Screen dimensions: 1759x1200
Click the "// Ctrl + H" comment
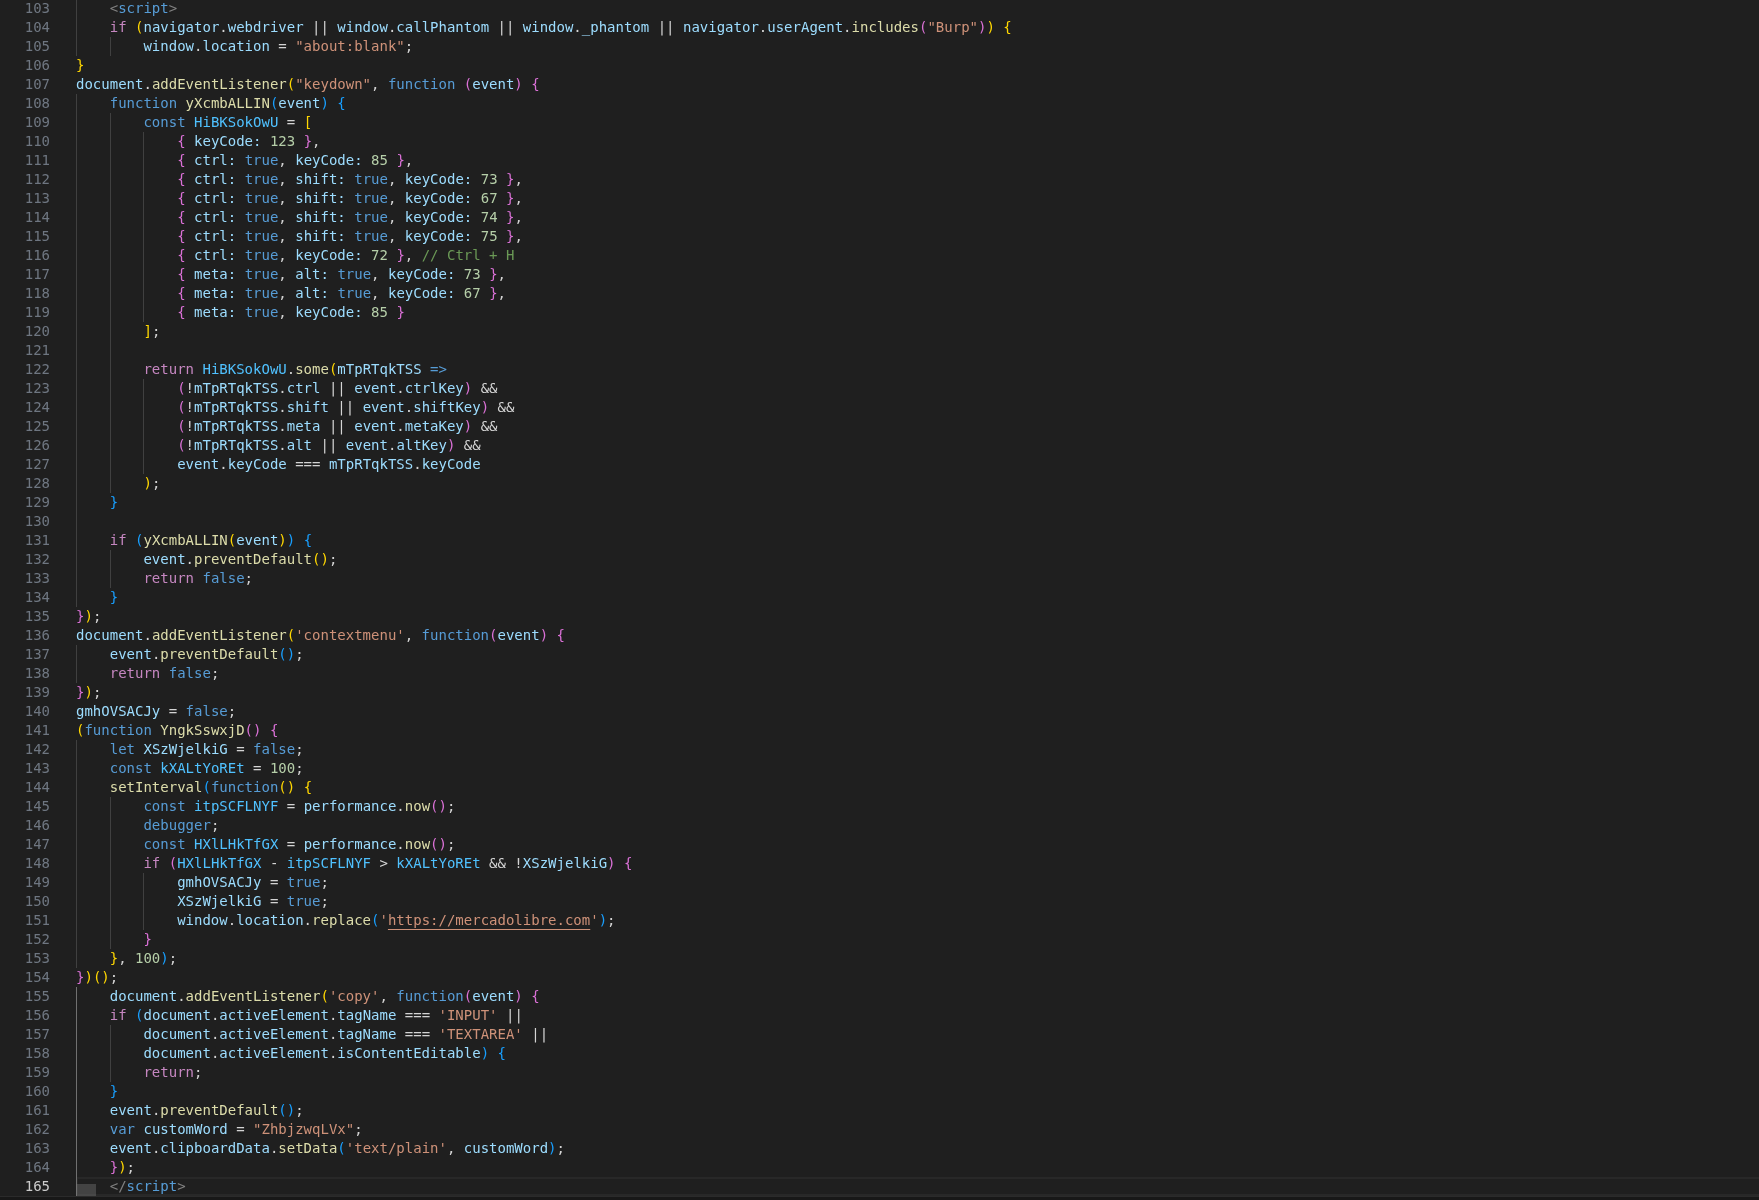point(468,255)
